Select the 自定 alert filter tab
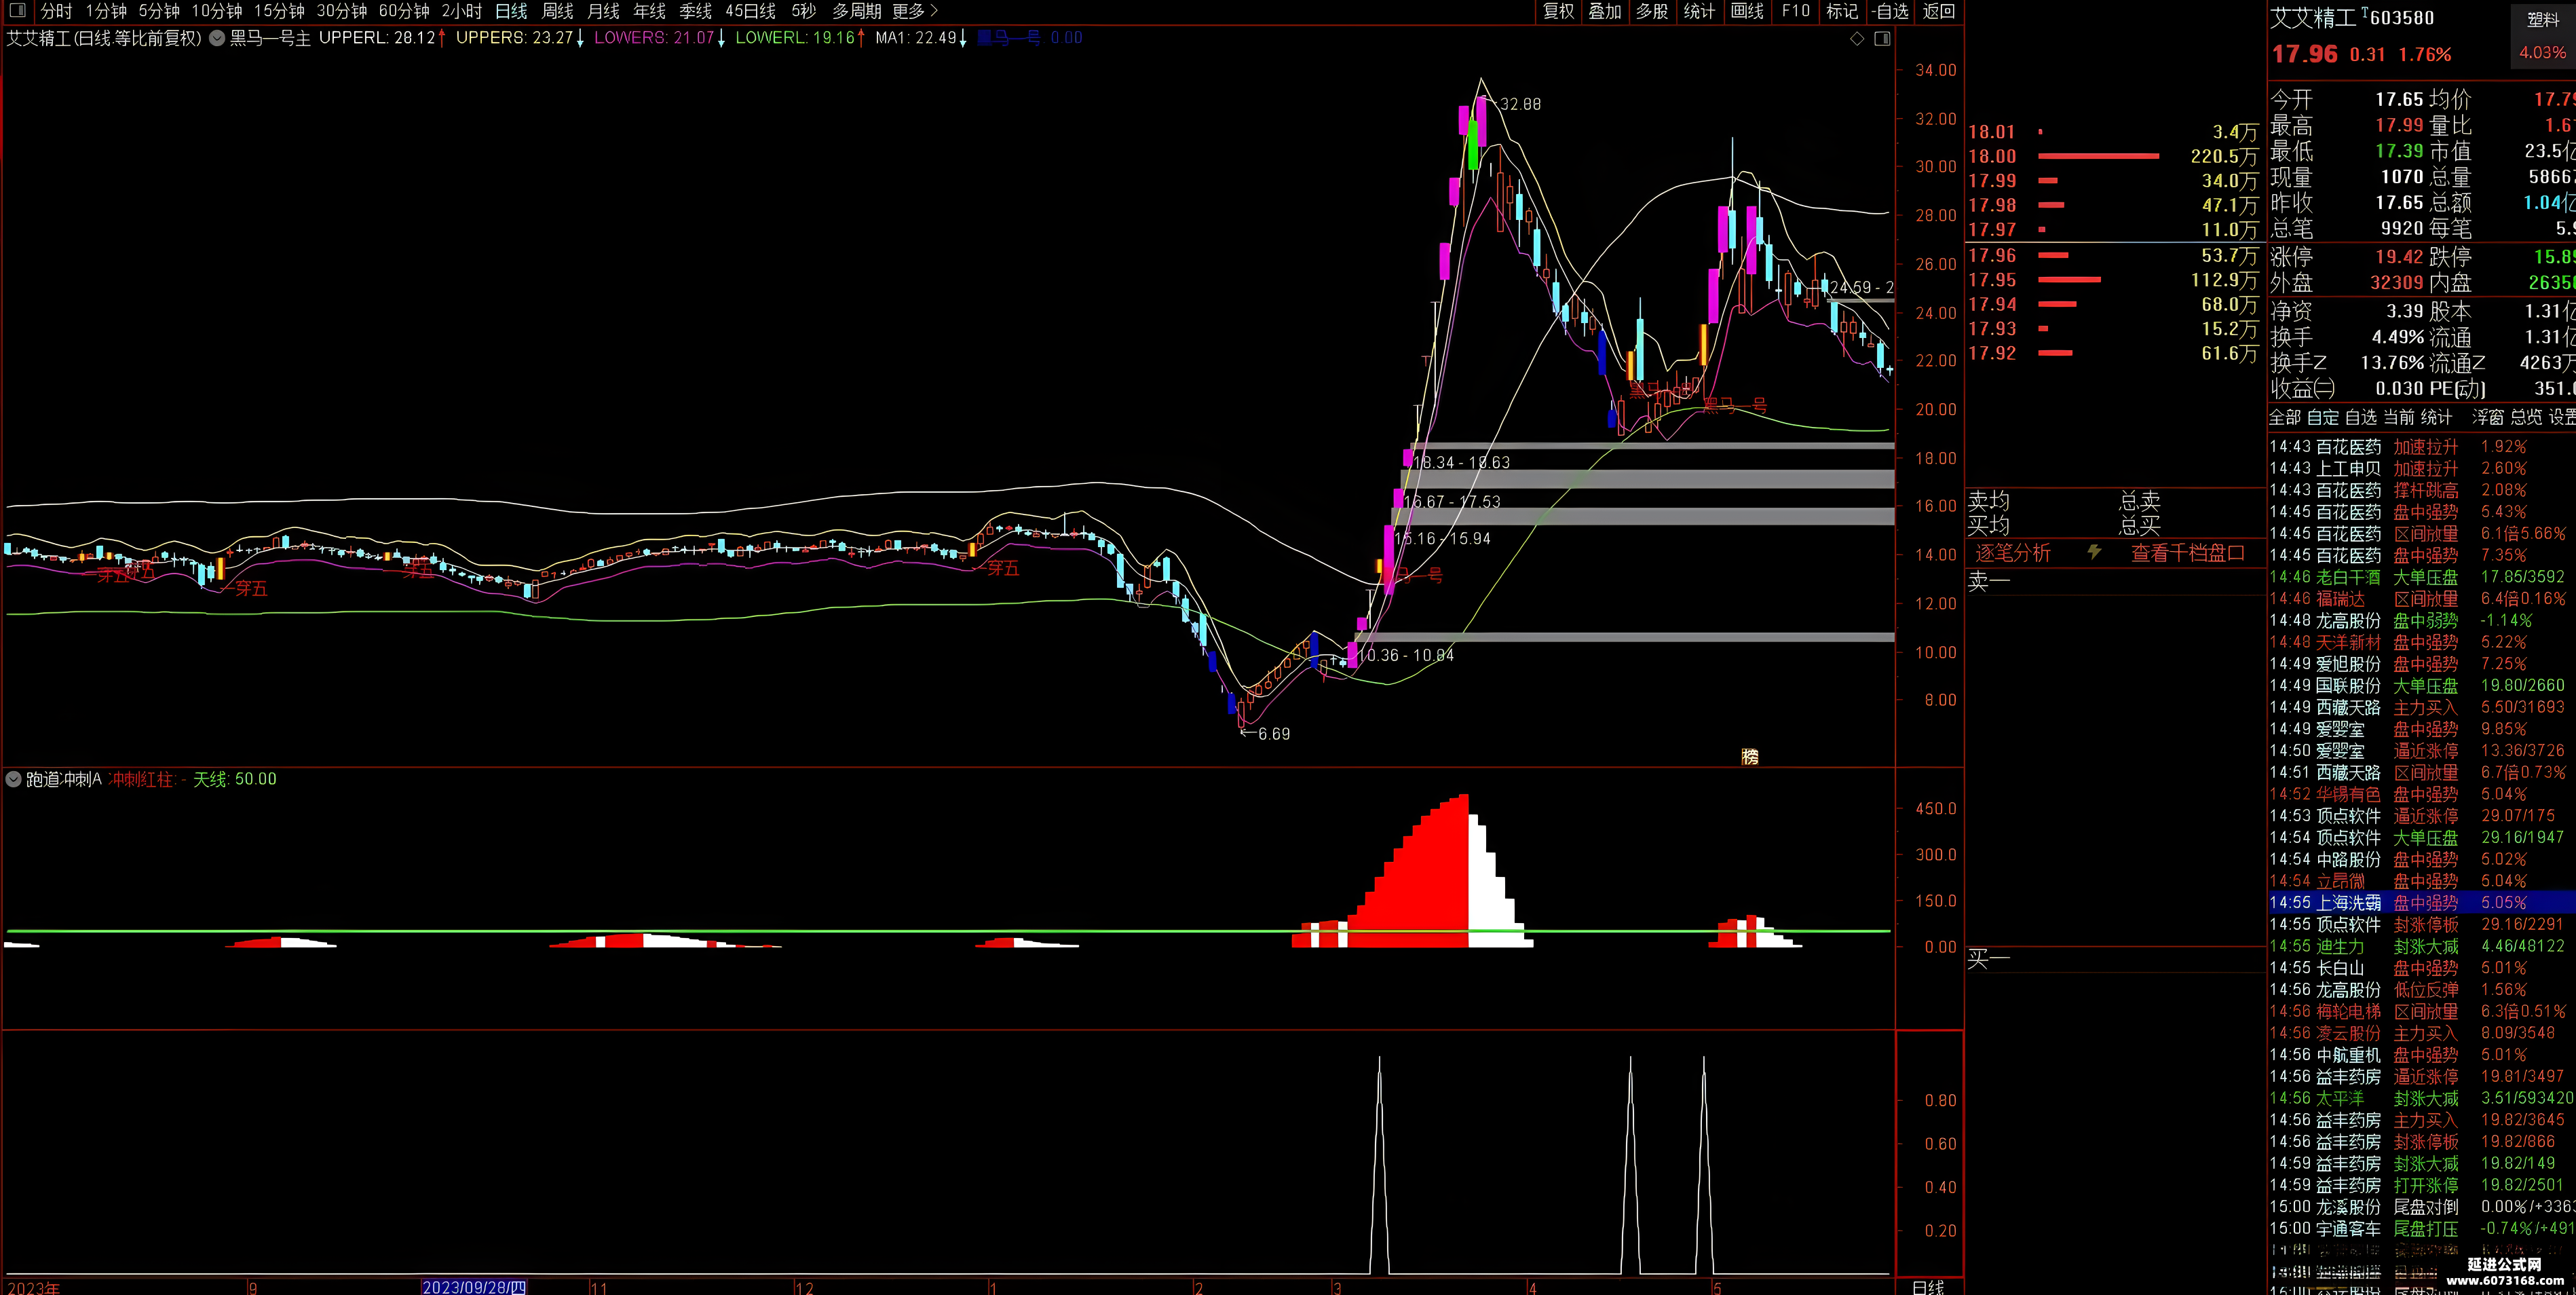Screen dimensions: 2576x1295 click(2323, 417)
